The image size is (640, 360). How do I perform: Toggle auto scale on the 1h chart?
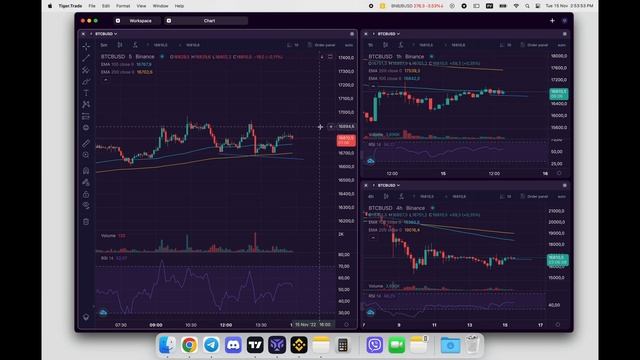[x=562, y=45]
